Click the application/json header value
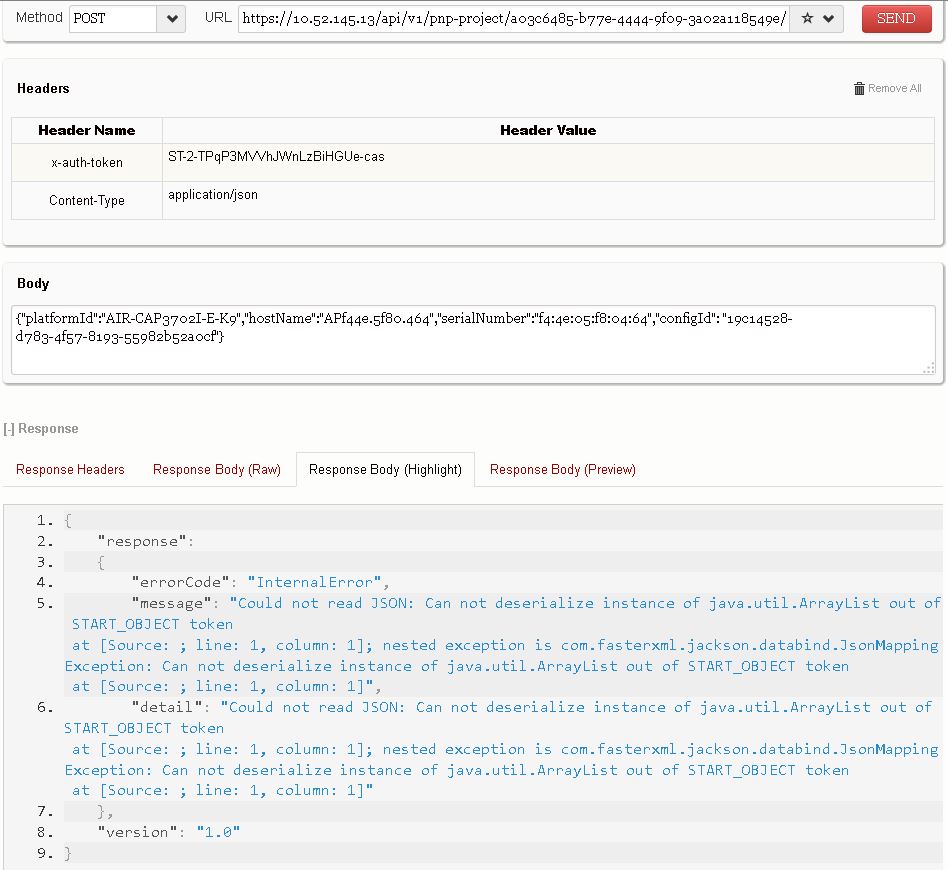The image size is (948, 870). (213, 195)
